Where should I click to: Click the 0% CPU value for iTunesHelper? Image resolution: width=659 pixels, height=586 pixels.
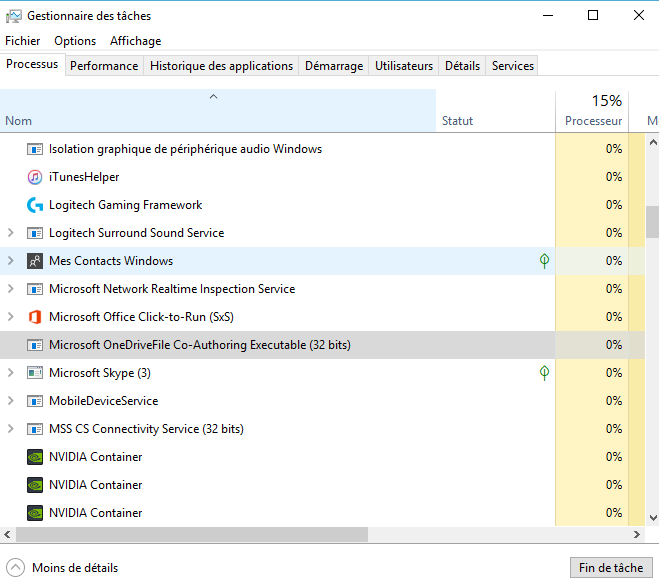coord(614,177)
